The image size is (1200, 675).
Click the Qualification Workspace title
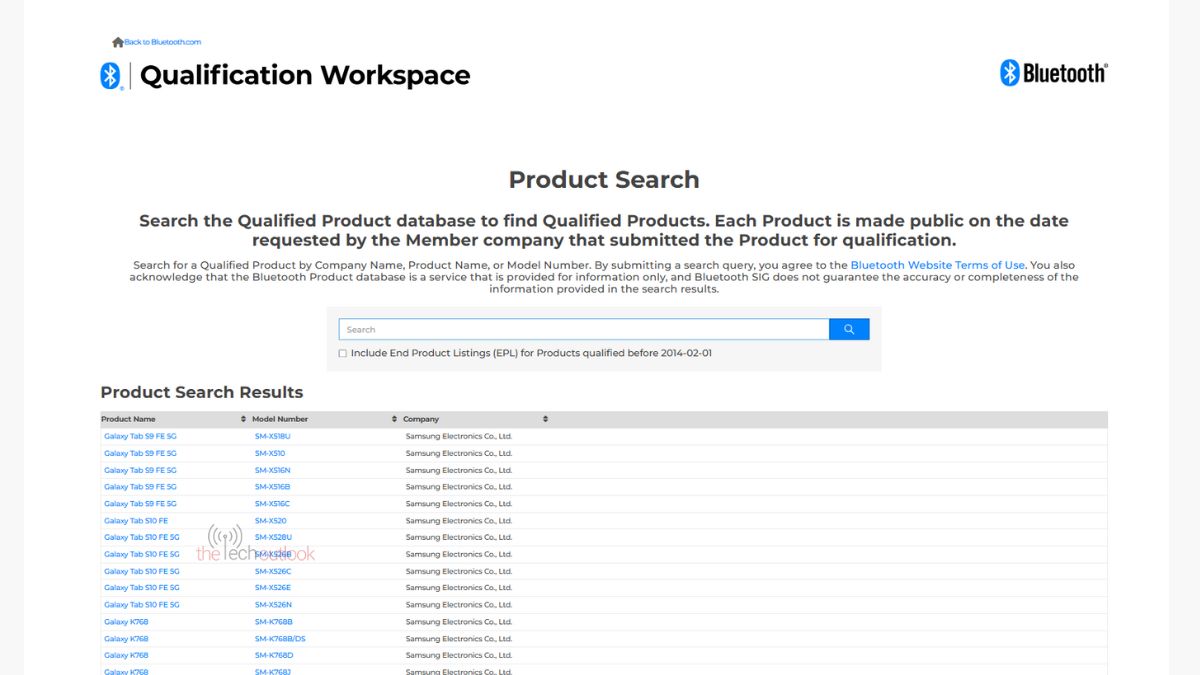pyautogui.click(x=305, y=76)
